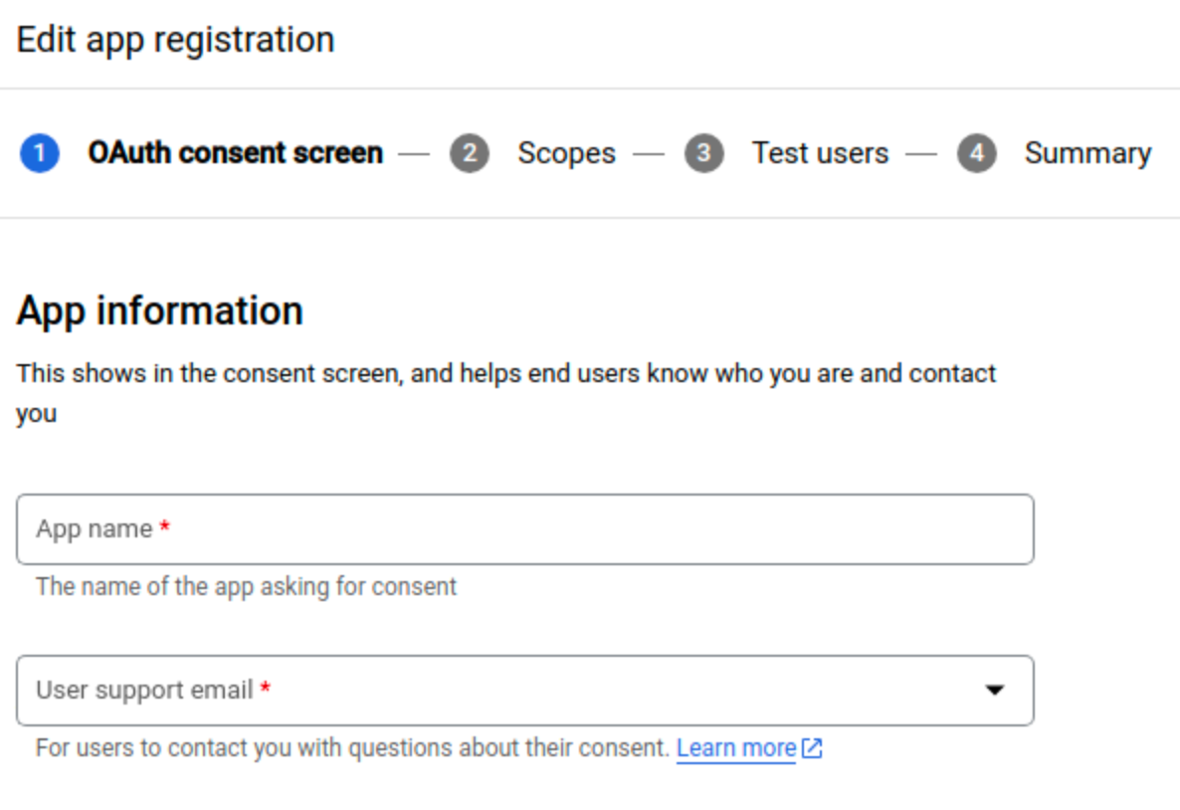The image size is (1180, 810).
Task: Switch to the Test users step
Action: click(820, 153)
